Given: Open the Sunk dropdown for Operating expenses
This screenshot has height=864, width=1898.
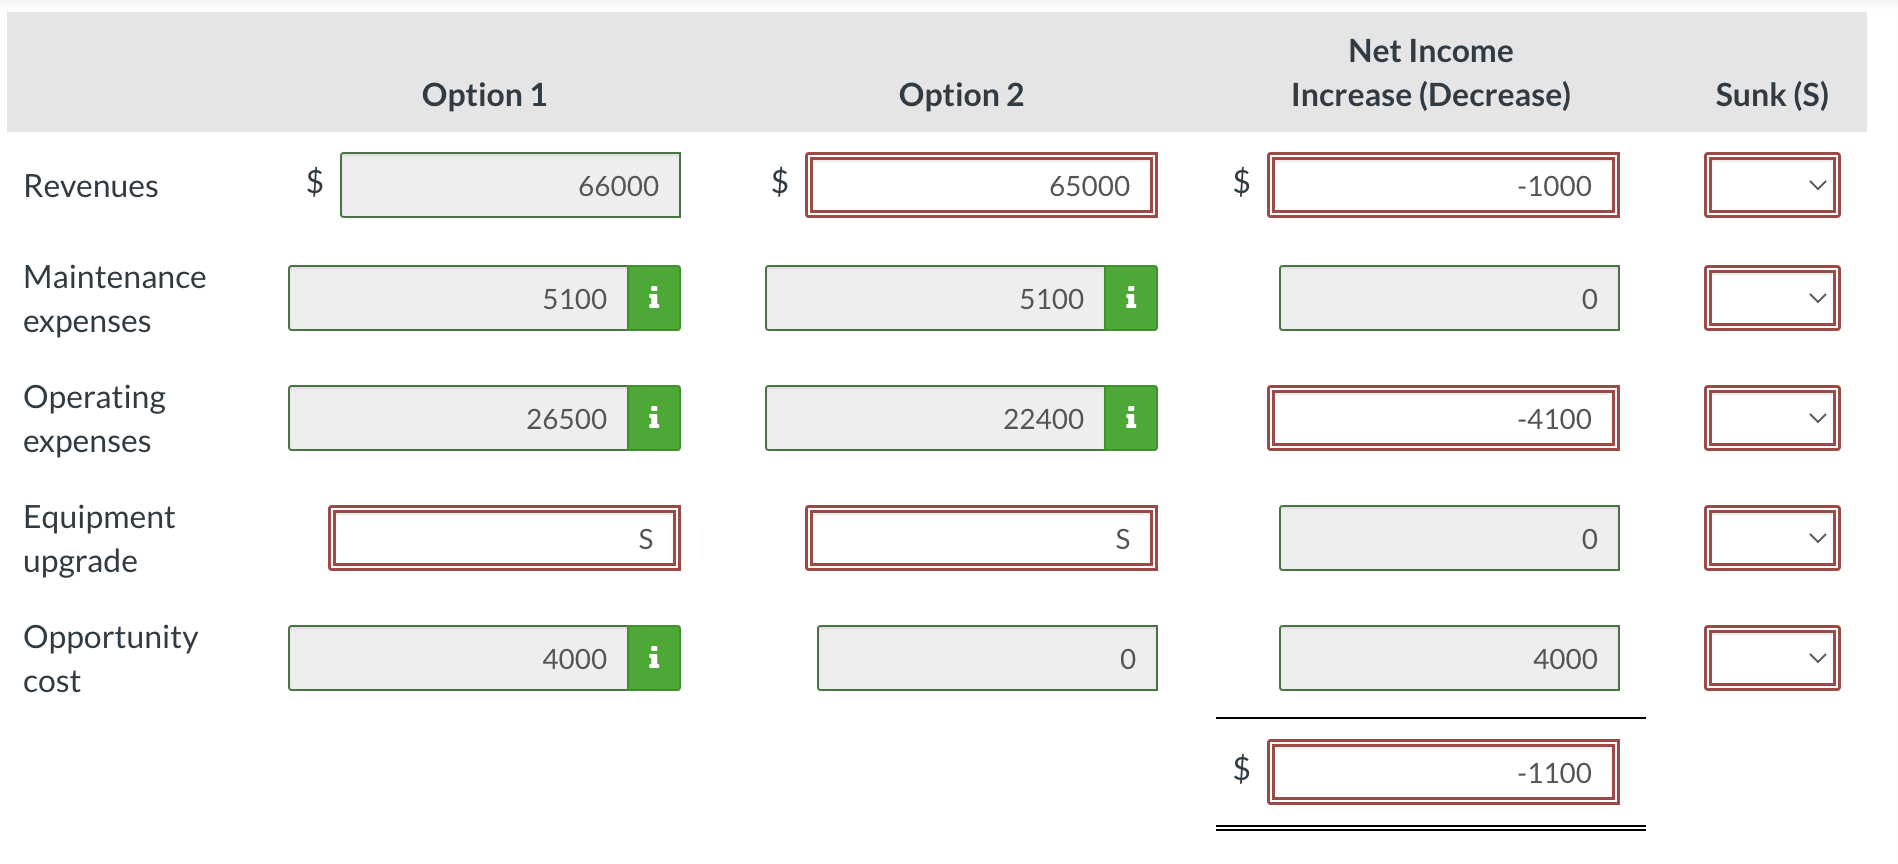Looking at the screenshot, I should 1771,418.
